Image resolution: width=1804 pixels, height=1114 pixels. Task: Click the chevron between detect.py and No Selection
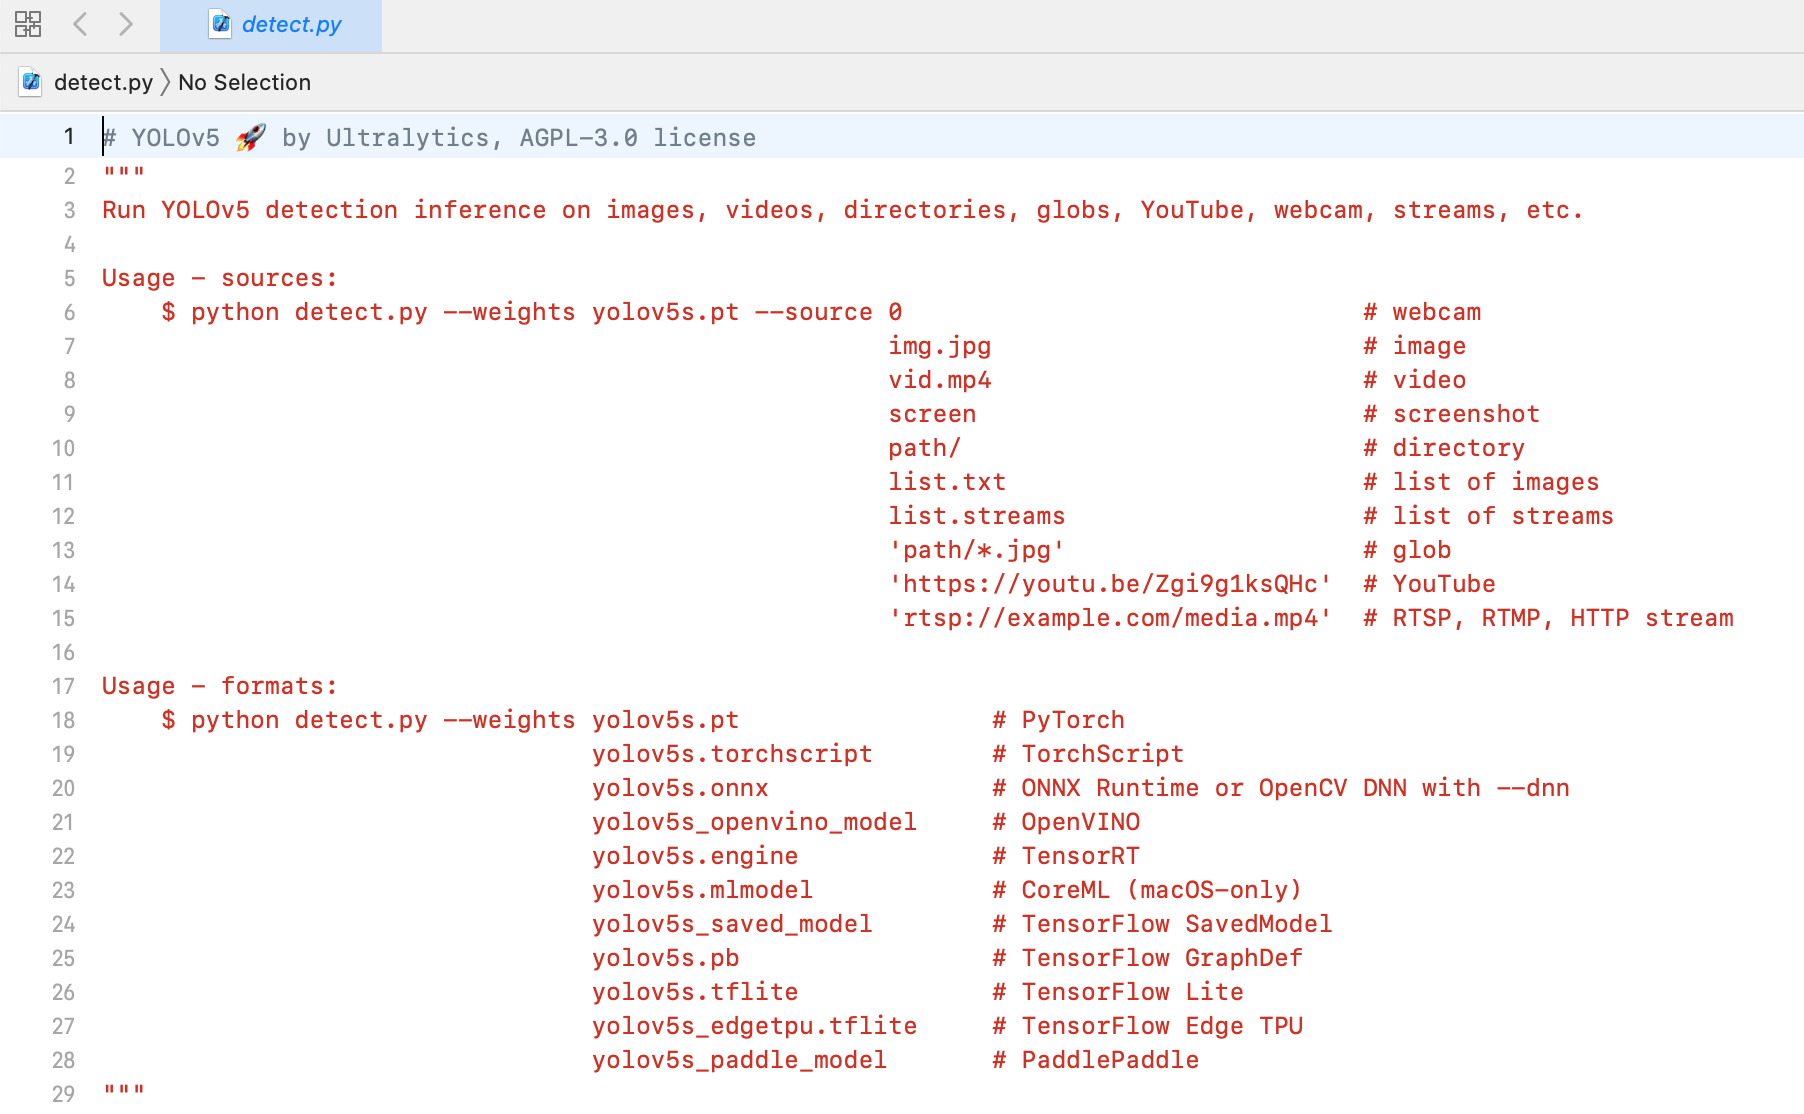tap(166, 82)
